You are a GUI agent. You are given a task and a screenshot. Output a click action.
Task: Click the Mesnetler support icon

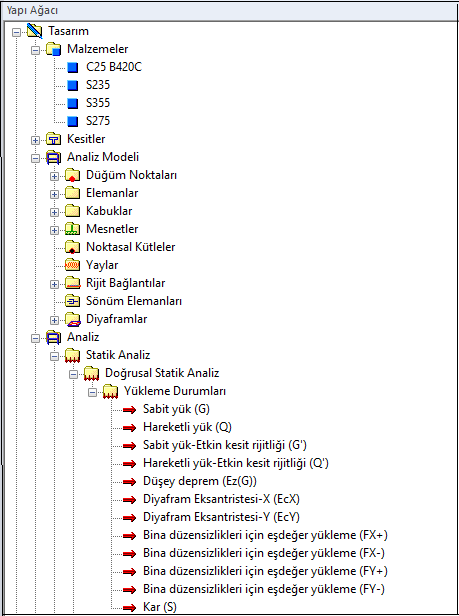pyautogui.click(x=72, y=229)
